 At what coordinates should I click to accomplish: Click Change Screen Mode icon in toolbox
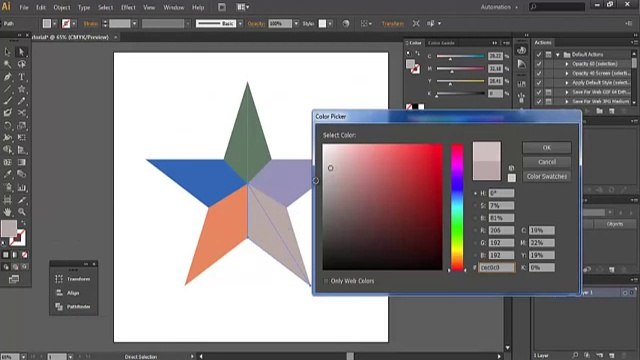(x=14, y=280)
